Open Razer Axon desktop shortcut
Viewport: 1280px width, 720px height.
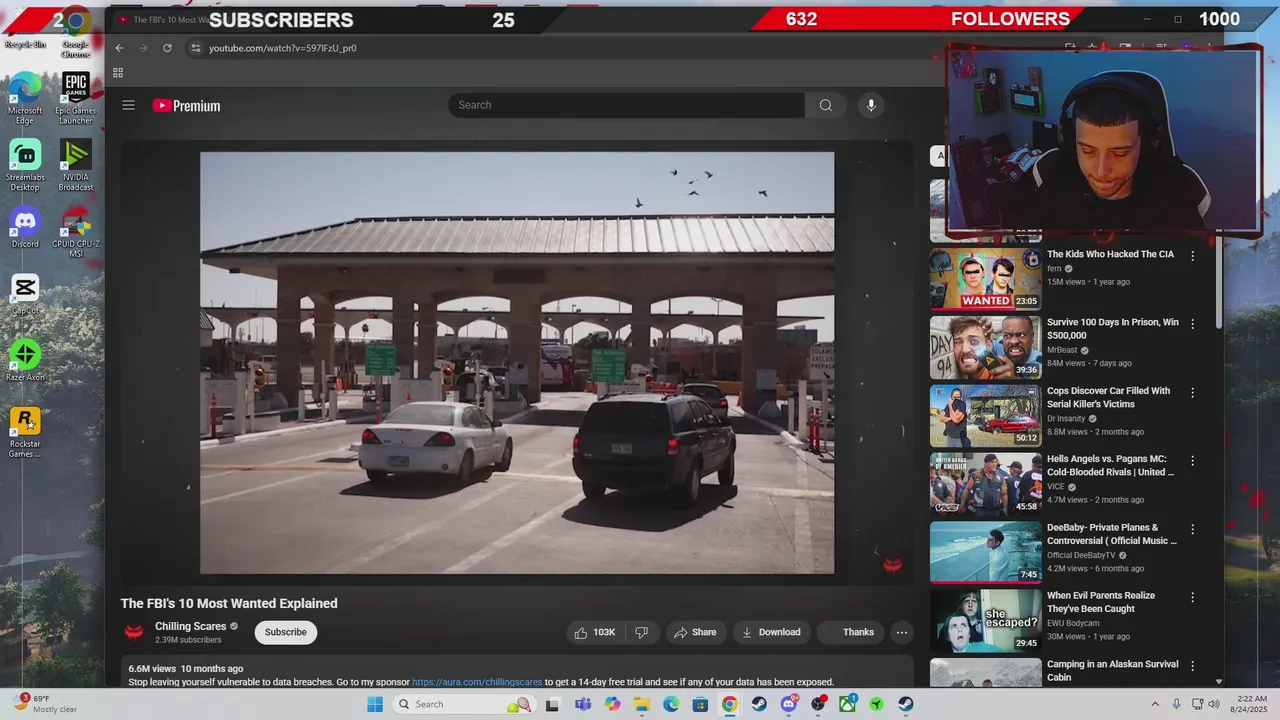pyautogui.click(x=25, y=361)
